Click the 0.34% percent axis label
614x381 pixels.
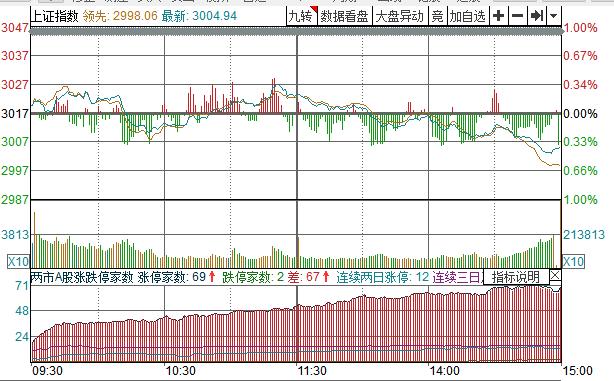click(580, 85)
